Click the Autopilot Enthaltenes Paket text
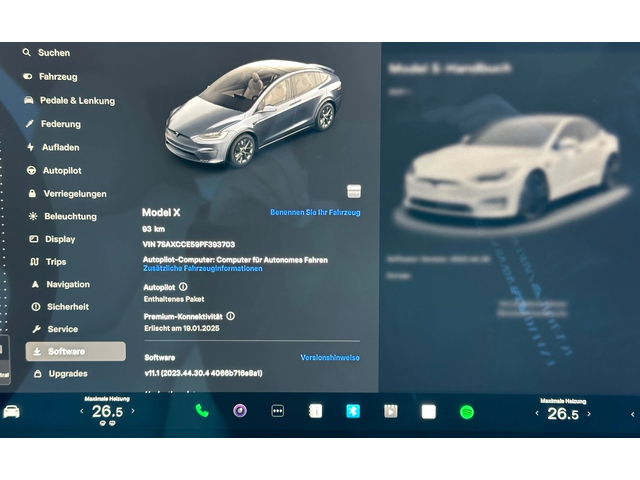The image size is (640, 480). click(x=174, y=299)
